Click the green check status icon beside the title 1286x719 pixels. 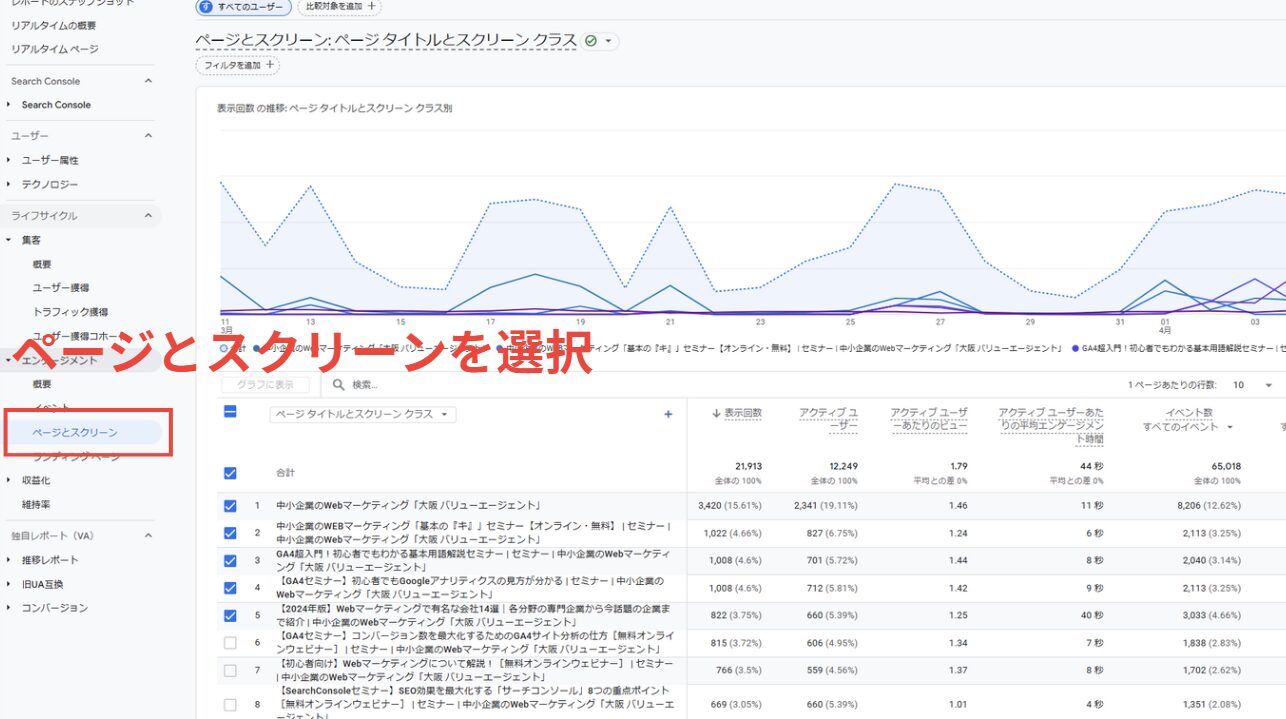[x=591, y=41]
